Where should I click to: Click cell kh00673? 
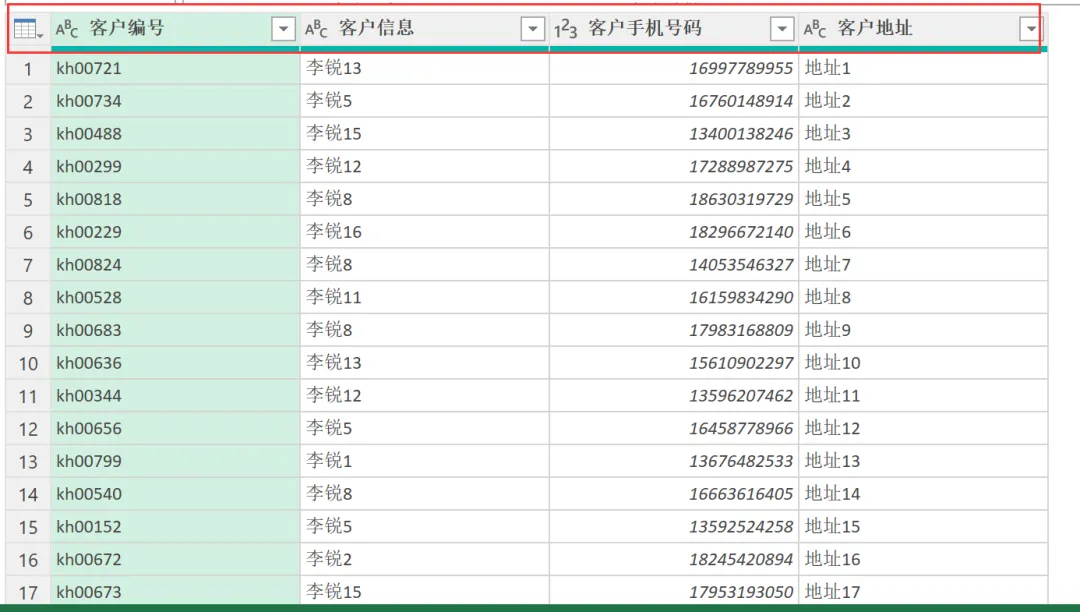click(x=176, y=591)
